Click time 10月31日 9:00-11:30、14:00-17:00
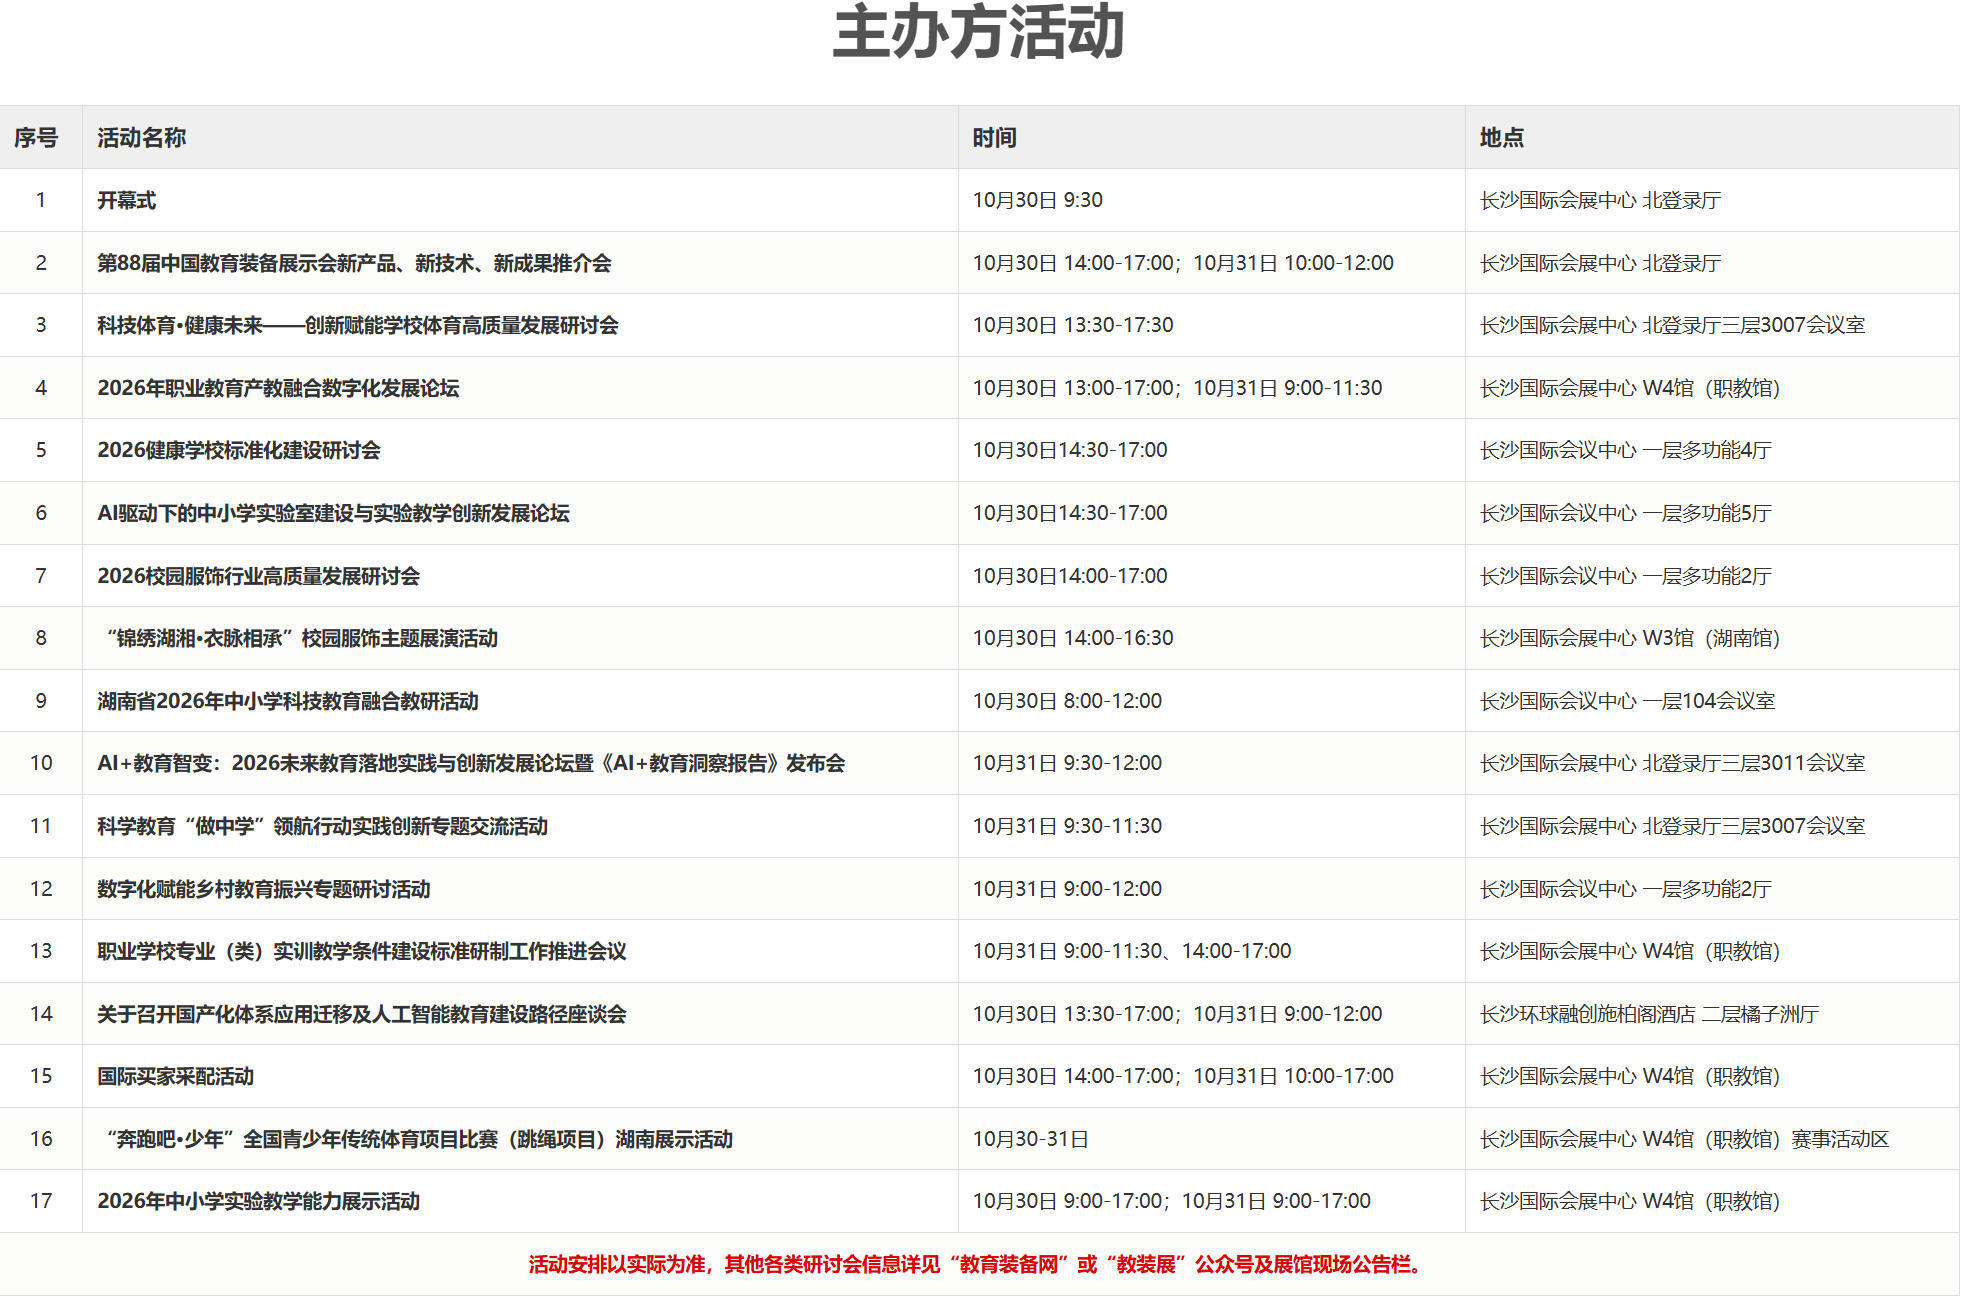The image size is (1962, 1302). (1131, 951)
